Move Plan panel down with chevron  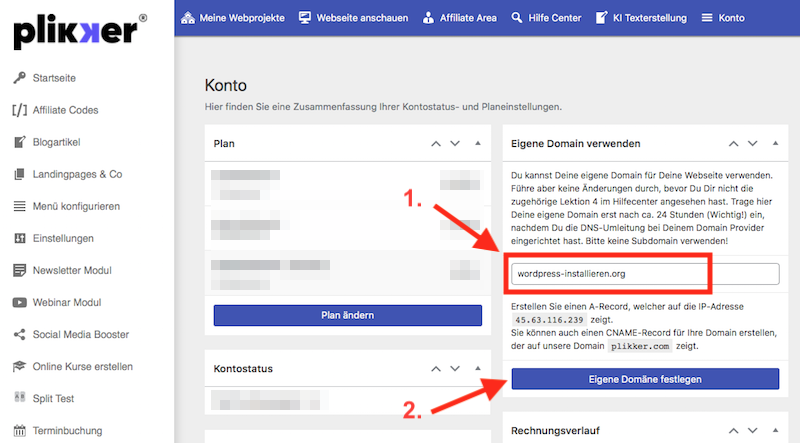pos(455,144)
